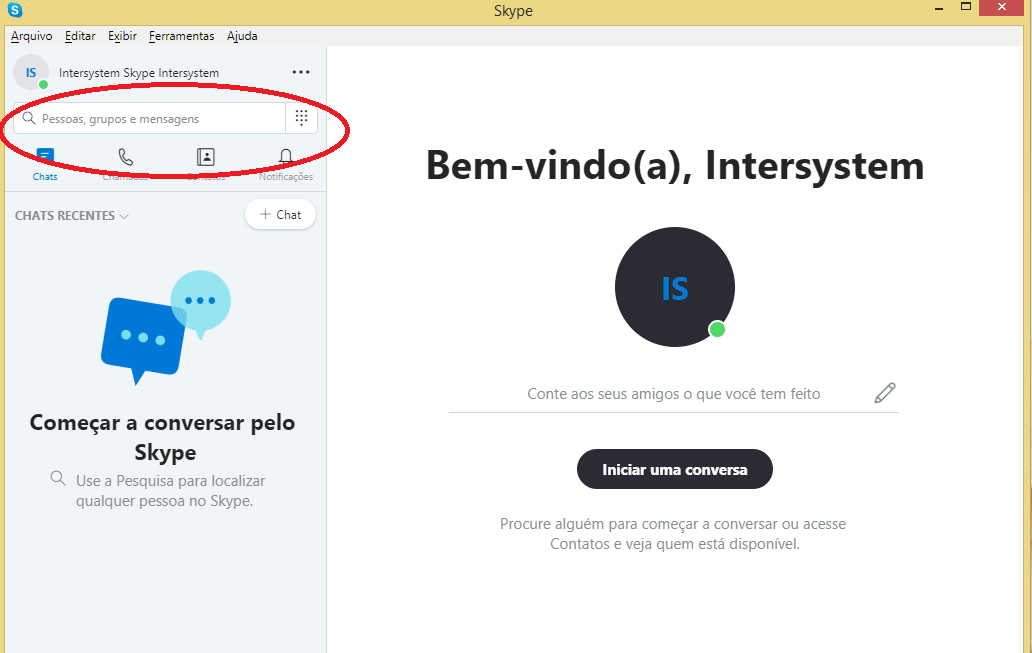Start a new chat with + Chat button

coord(280,215)
